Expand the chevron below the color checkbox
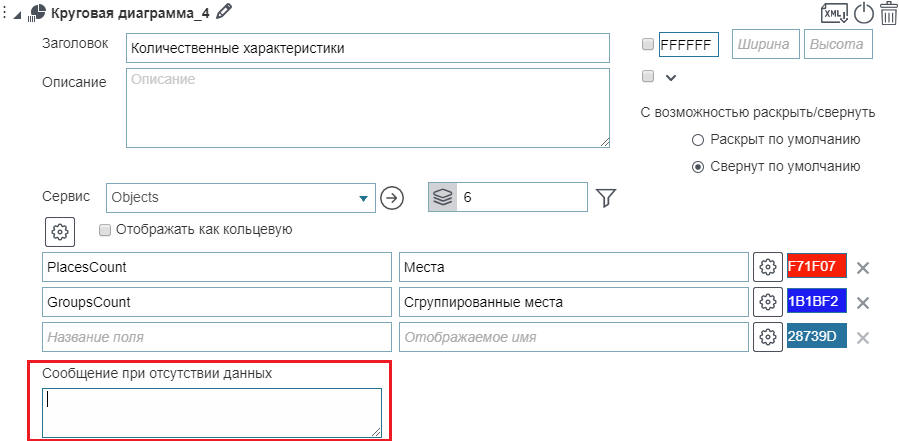The width and height of the screenshot is (899, 441). (x=671, y=77)
